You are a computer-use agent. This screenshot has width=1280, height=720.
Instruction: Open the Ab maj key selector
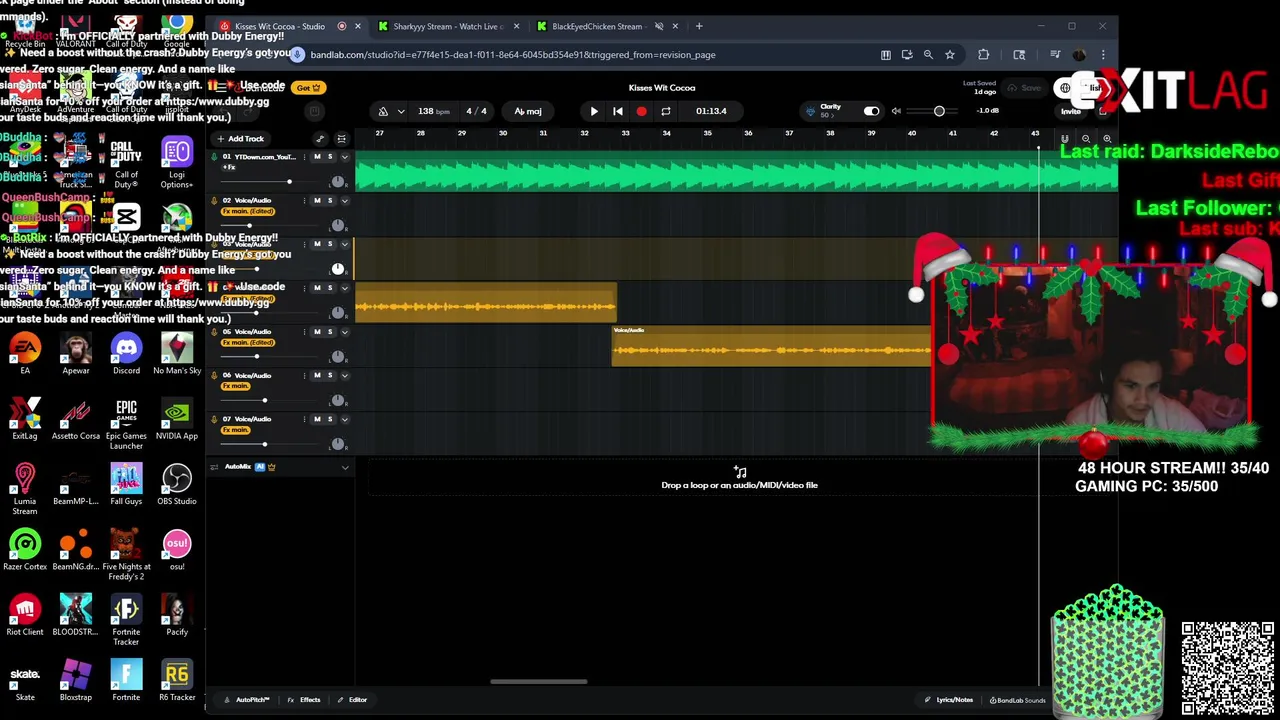(528, 111)
